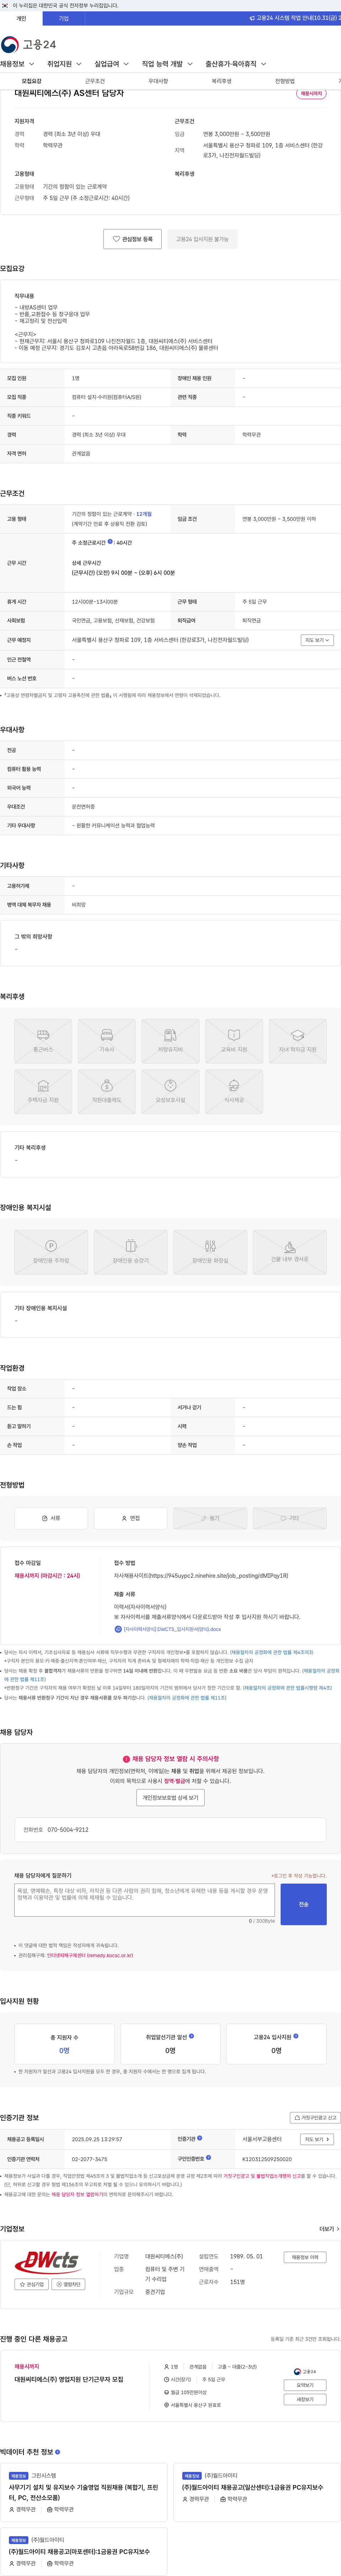Image resolution: width=341 pixels, height=2576 pixels.
Task: Expand the 출산휴가·육아휴직 menu
Action: (x=235, y=64)
